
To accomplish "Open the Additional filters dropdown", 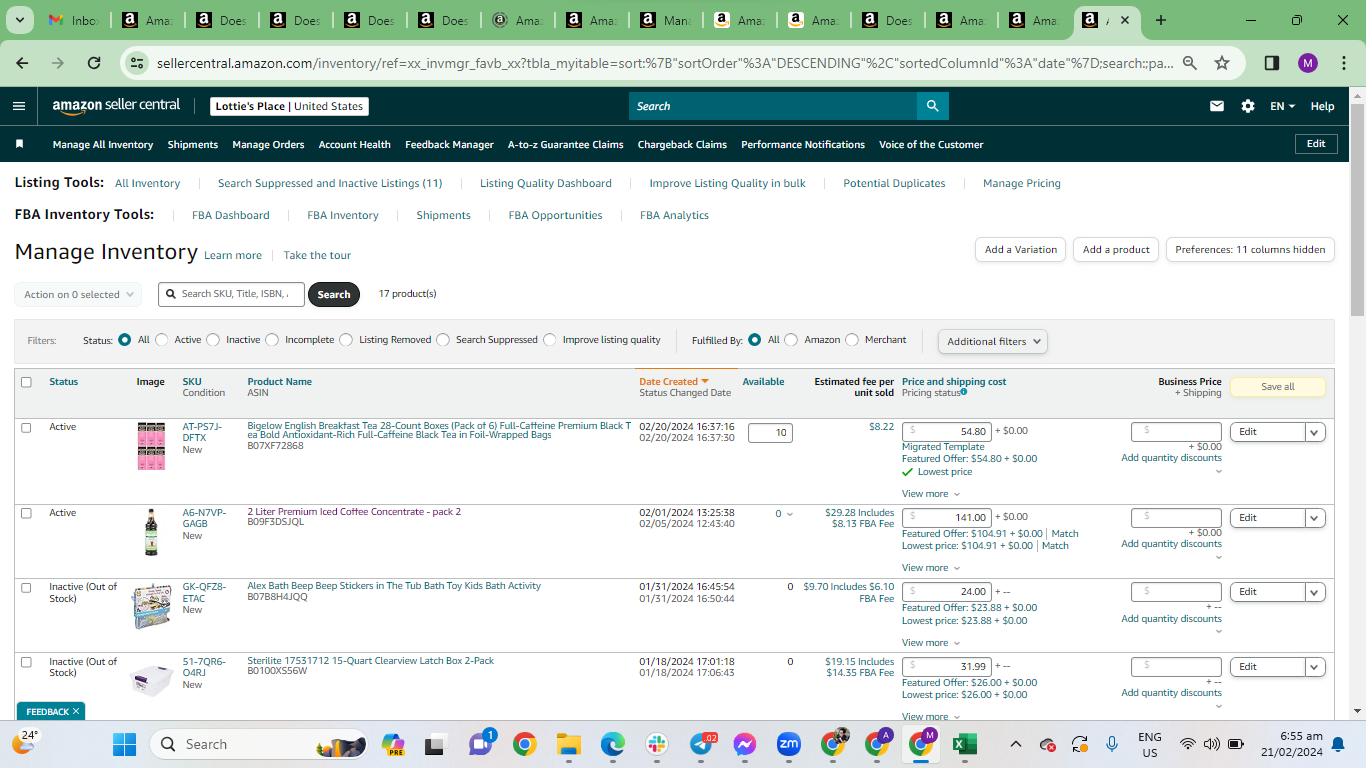I will coord(992,341).
